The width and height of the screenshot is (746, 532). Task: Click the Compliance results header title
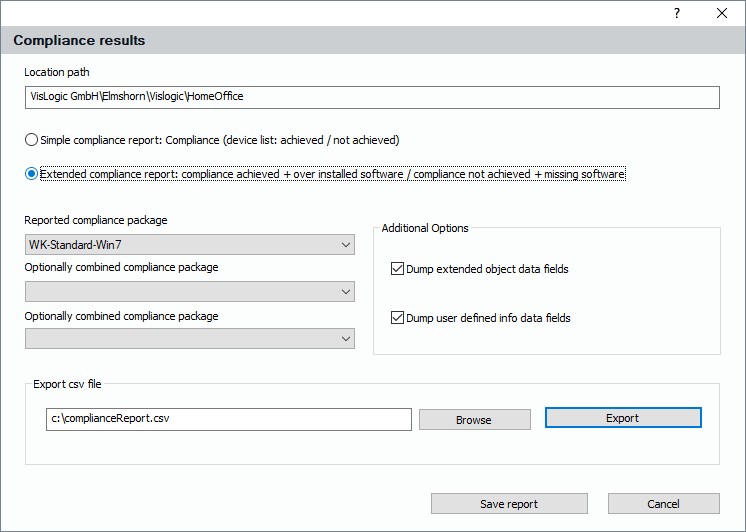[x=80, y=41]
